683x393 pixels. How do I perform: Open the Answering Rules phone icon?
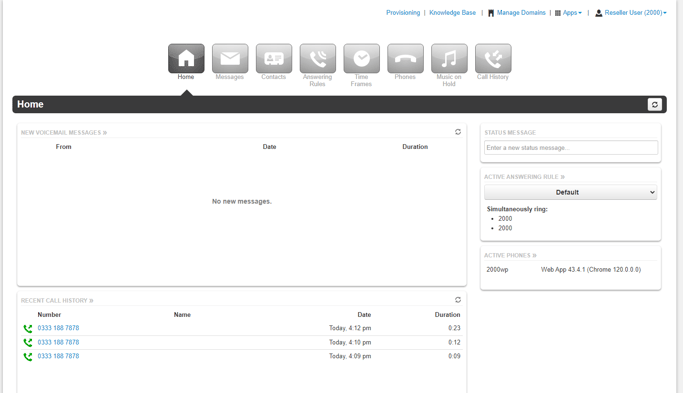(x=318, y=58)
